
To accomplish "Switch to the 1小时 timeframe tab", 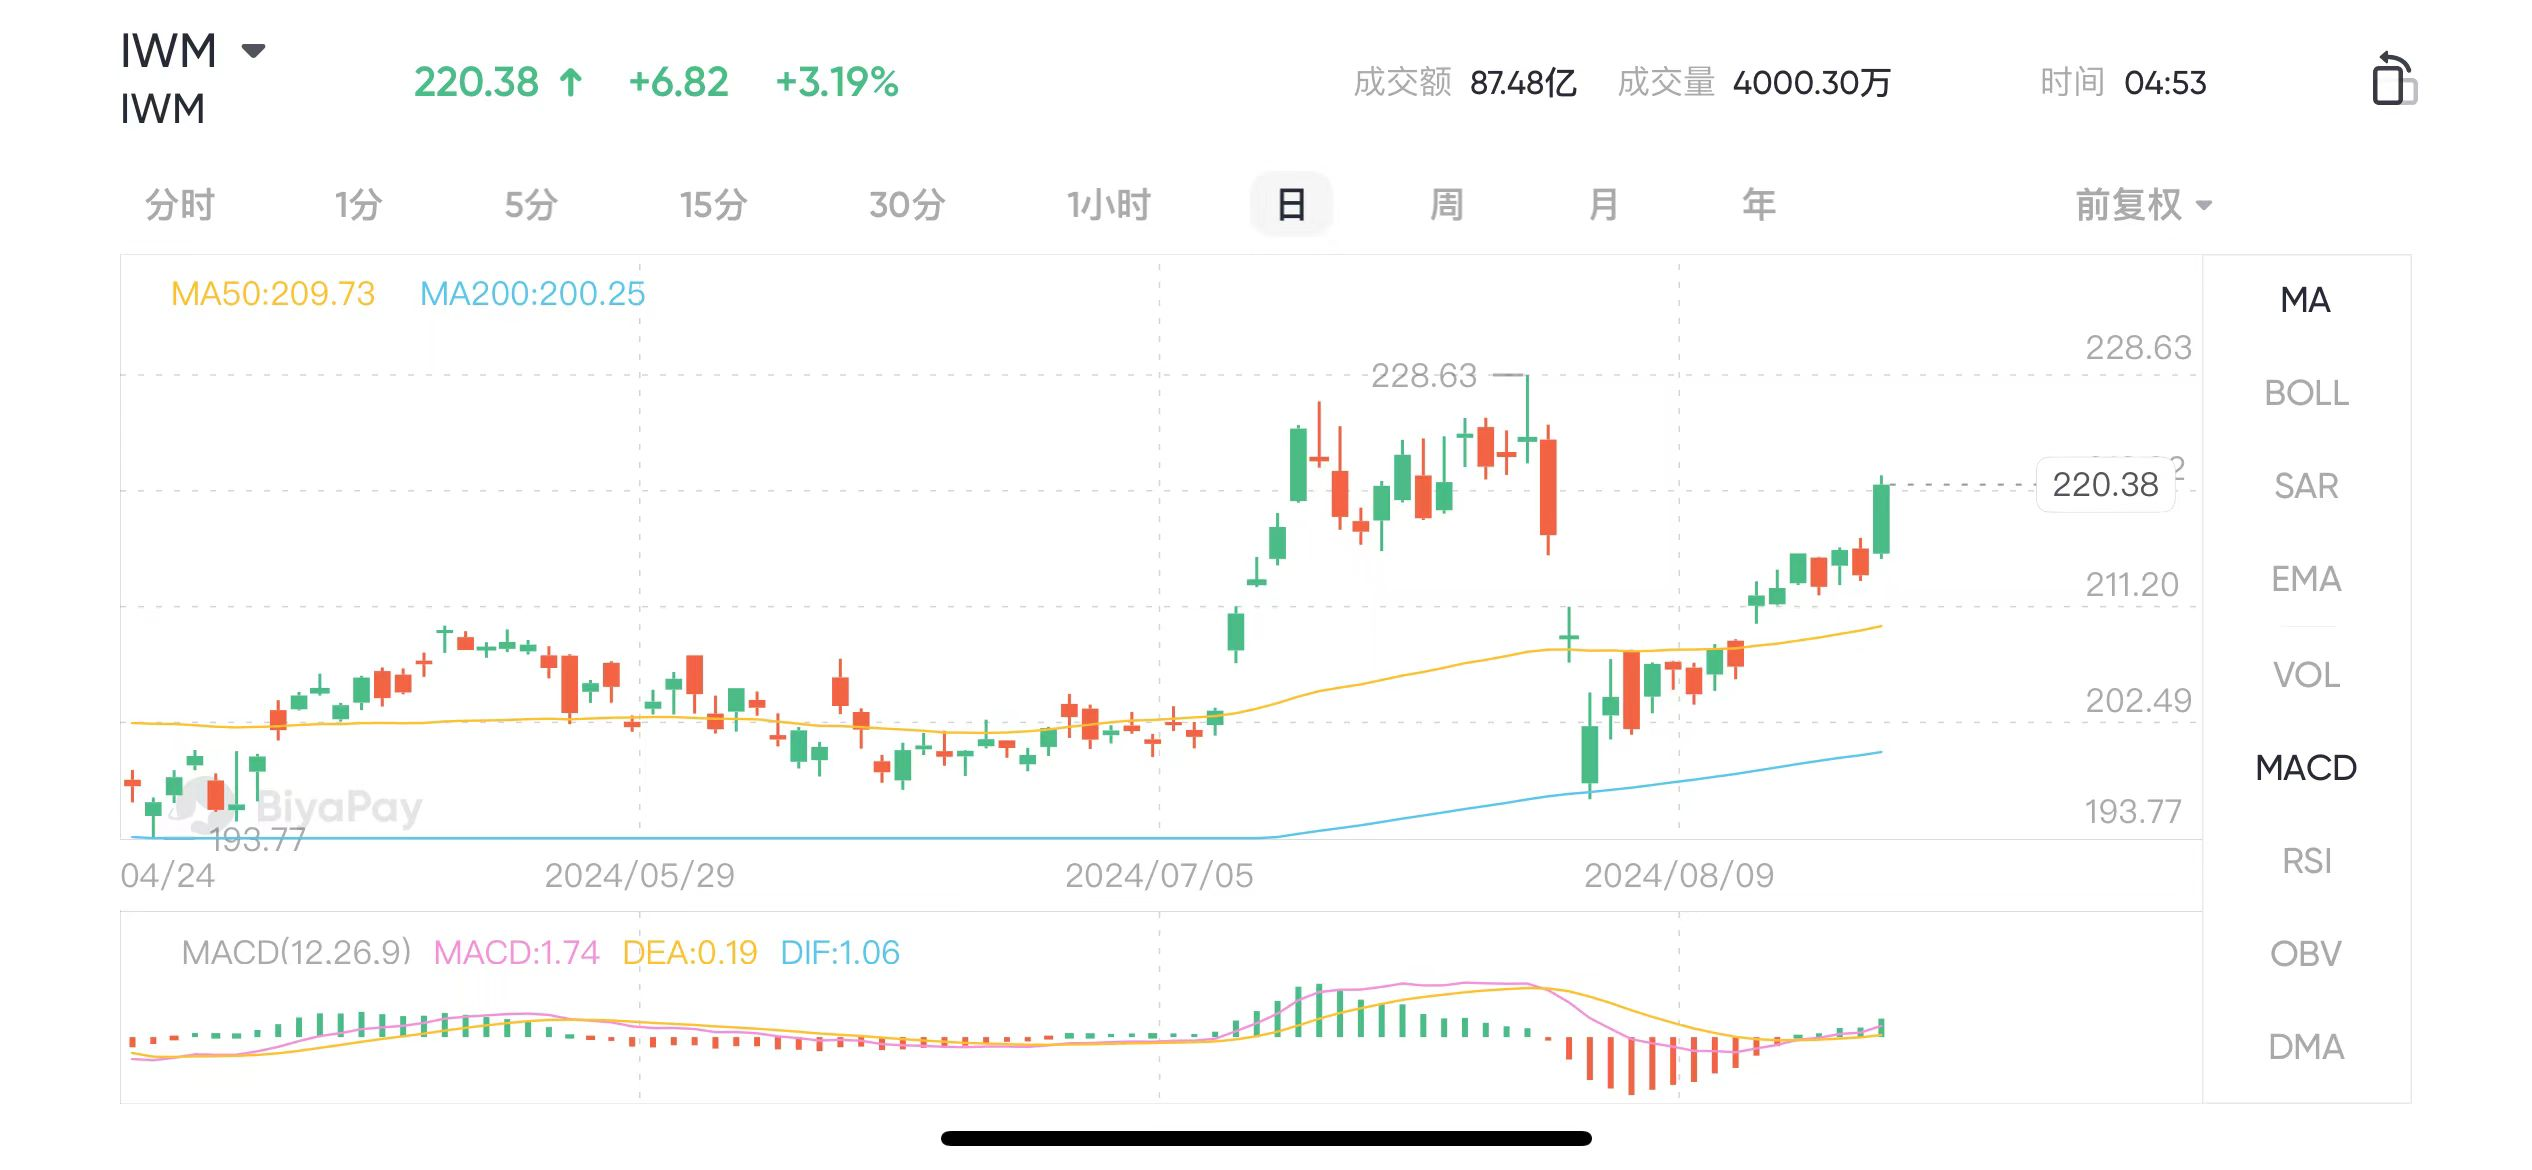I will [x=1109, y=205].
